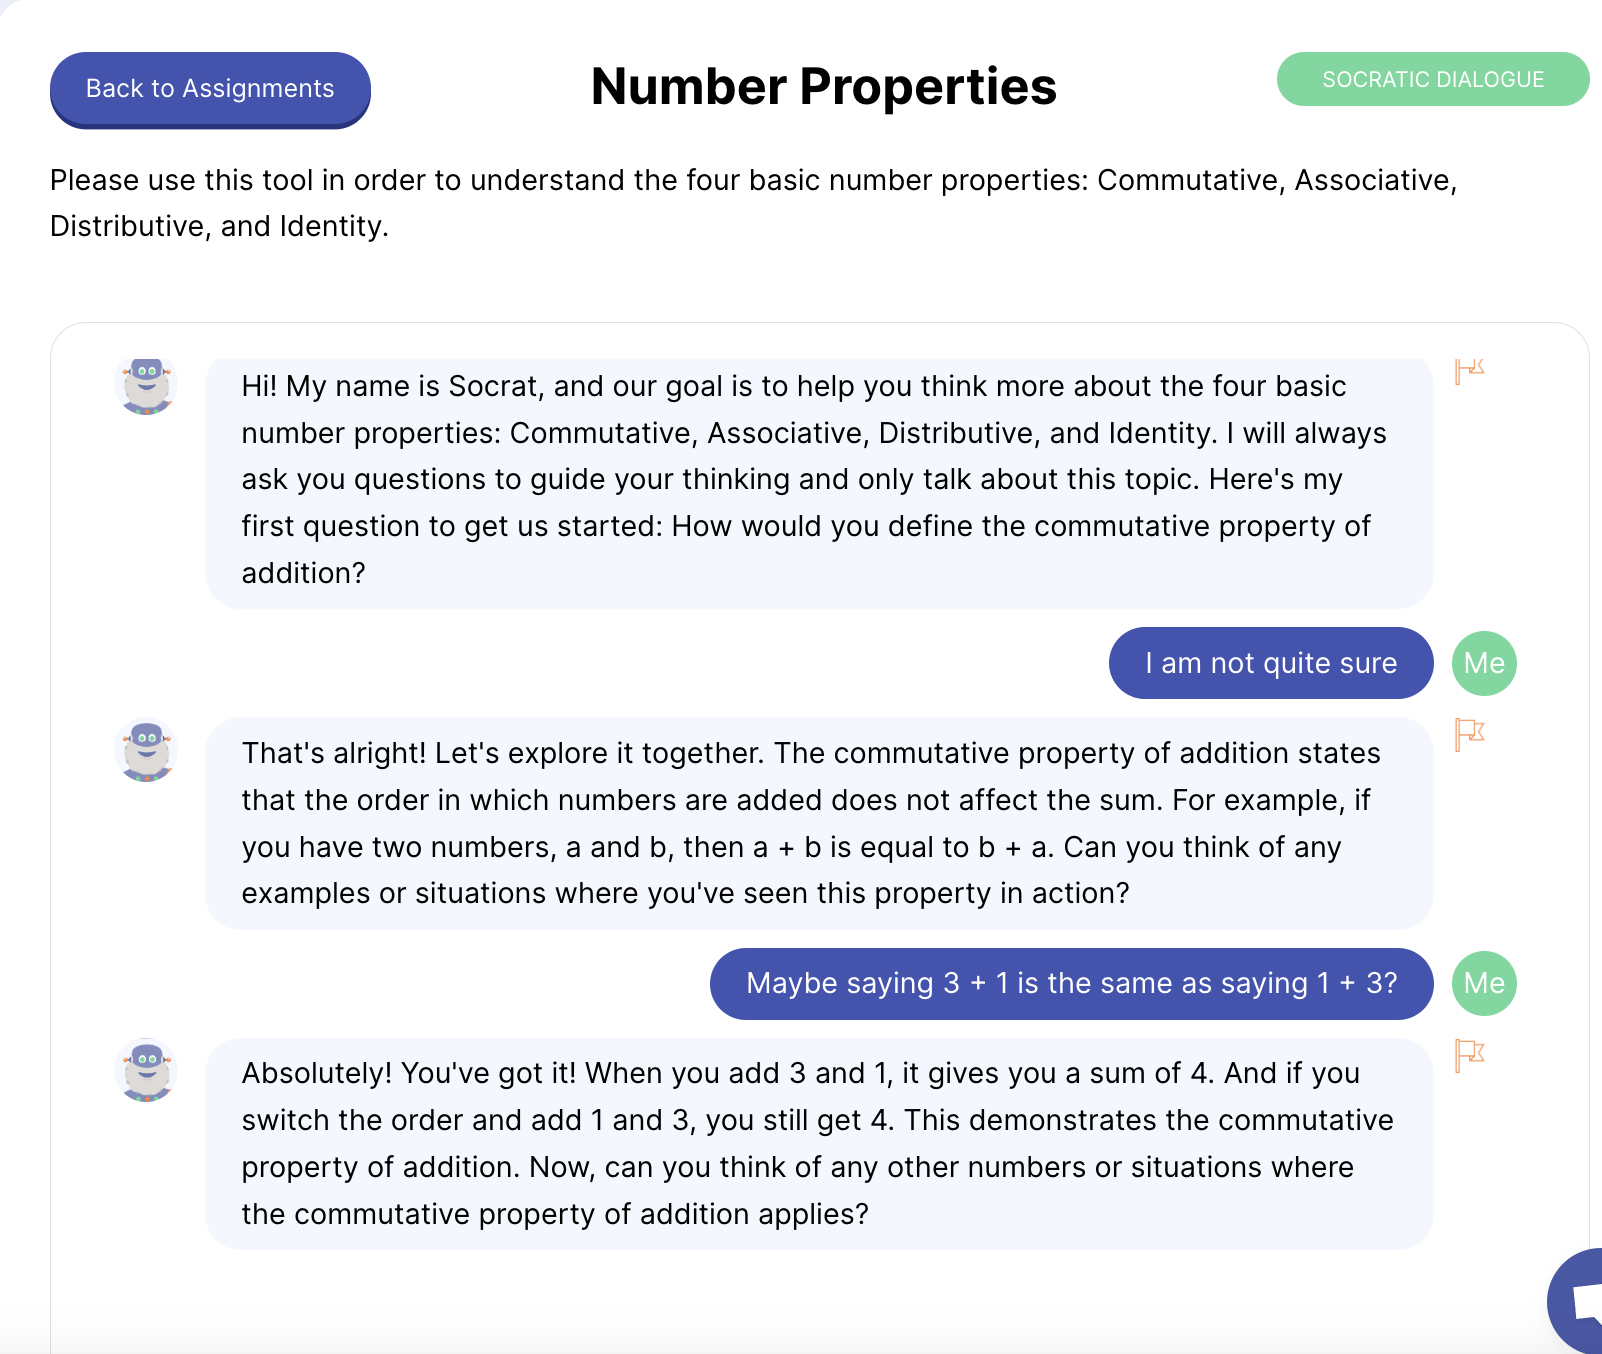Click the robot avatar beside "Absolutely!" message
The image size is (1602, 1354).
146,1070
